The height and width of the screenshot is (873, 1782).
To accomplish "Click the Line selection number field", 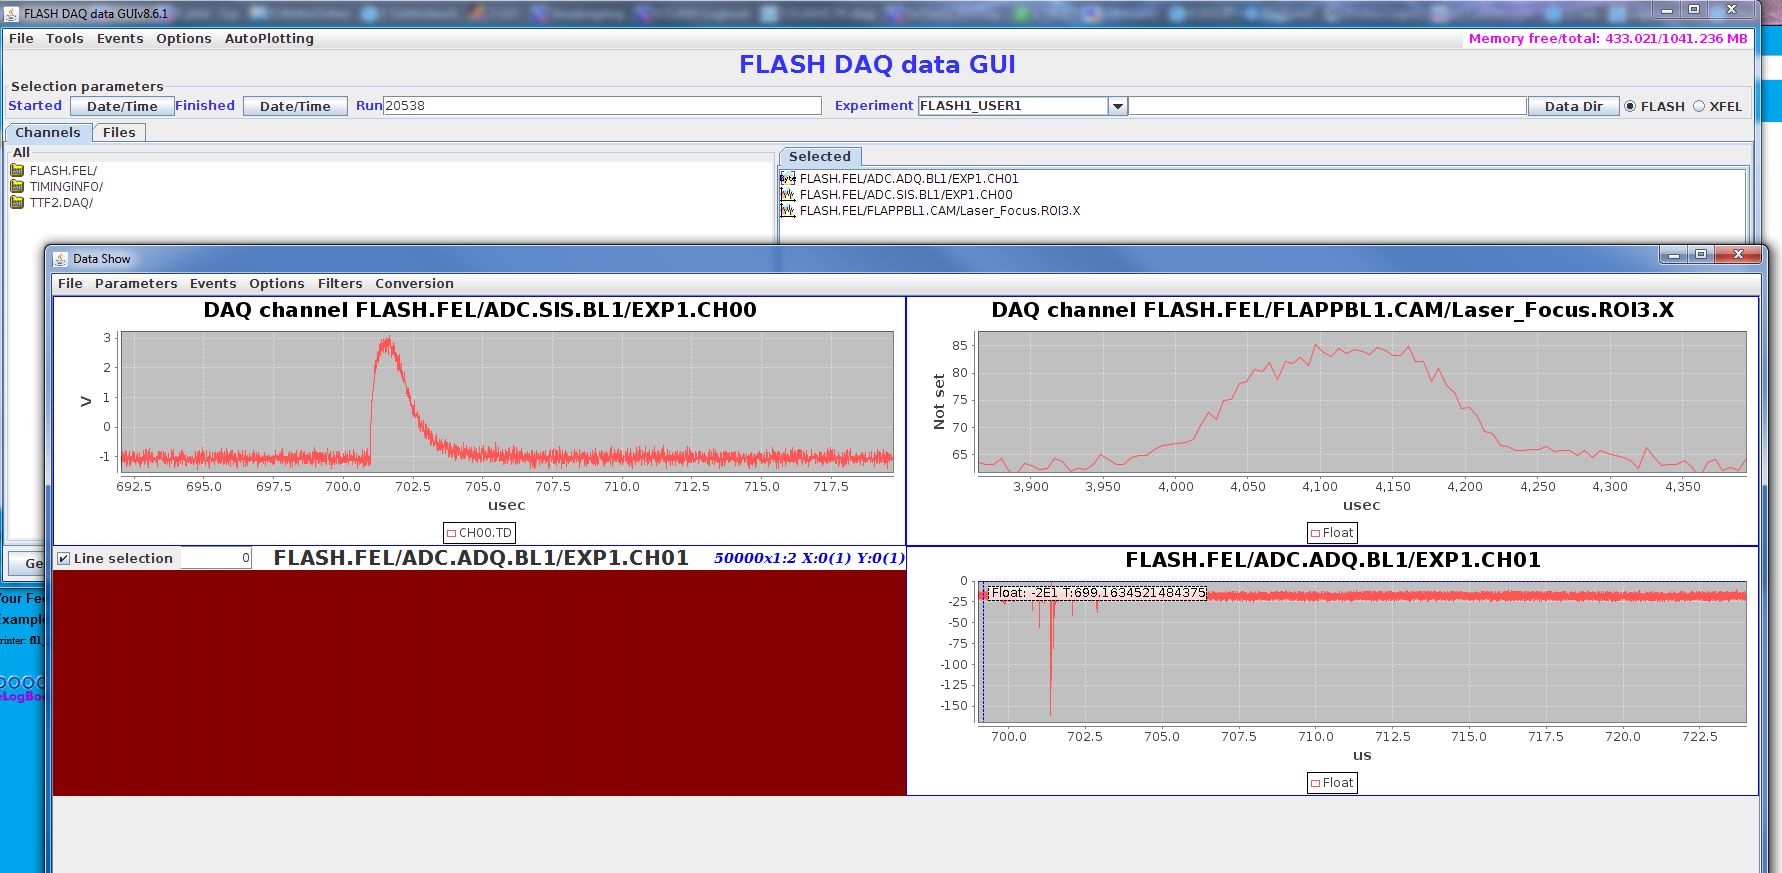I will (215, 559).
